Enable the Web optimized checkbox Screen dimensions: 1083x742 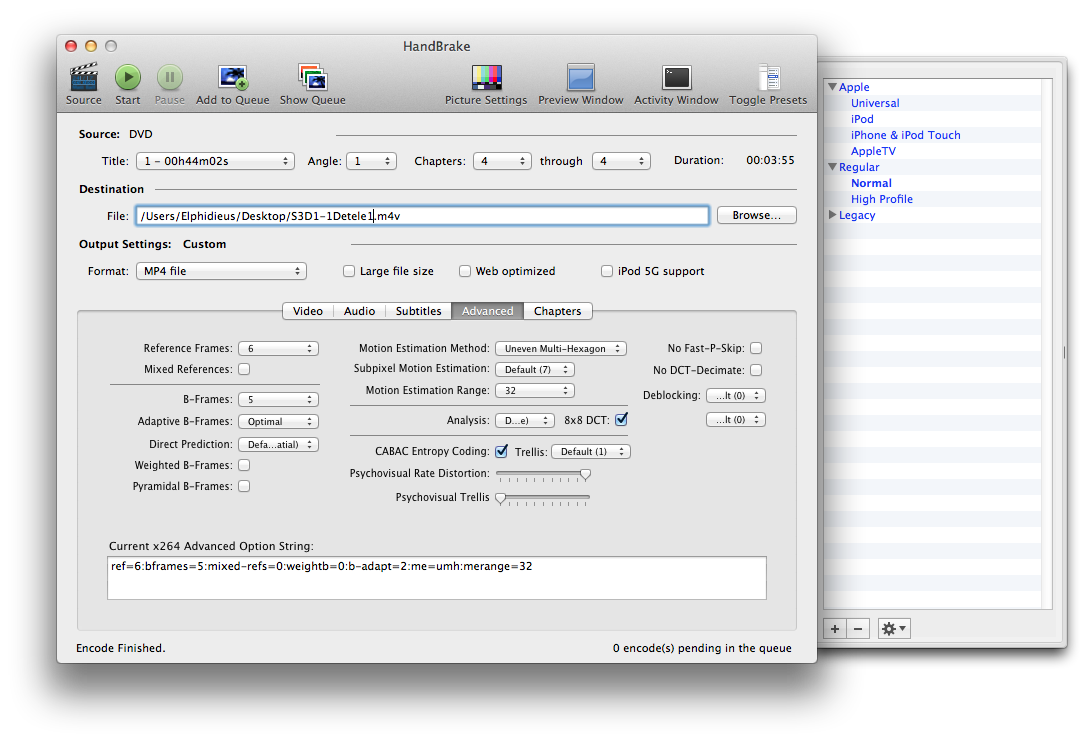[465, 272]
